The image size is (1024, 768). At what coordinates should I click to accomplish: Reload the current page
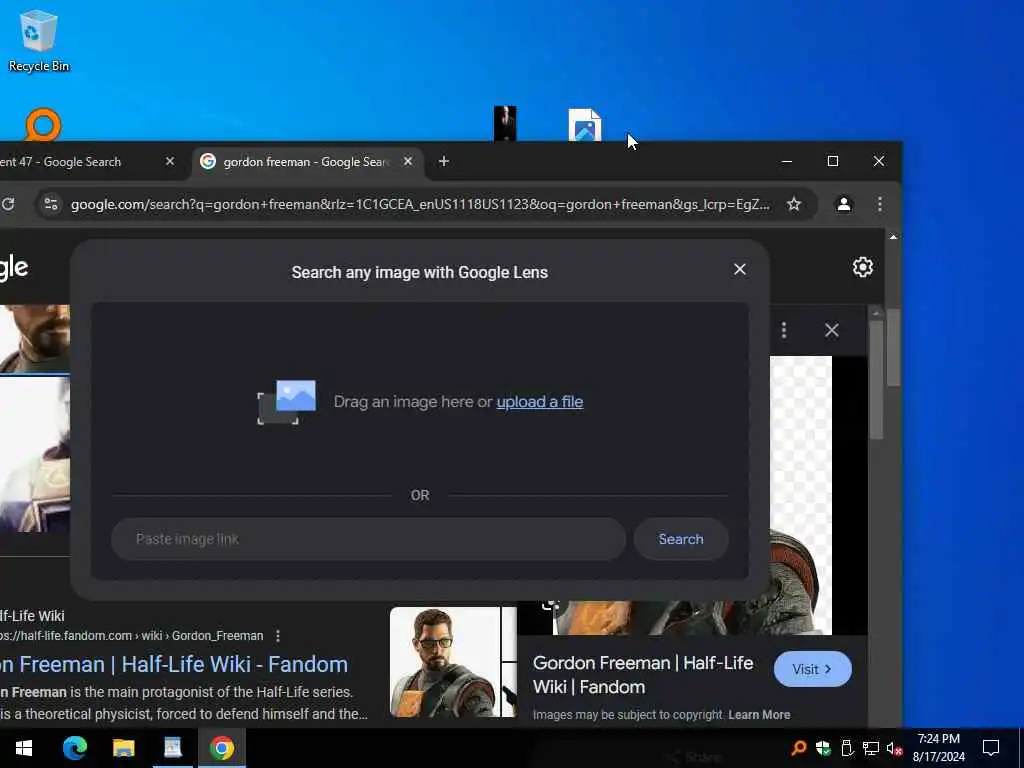[8, 204]
